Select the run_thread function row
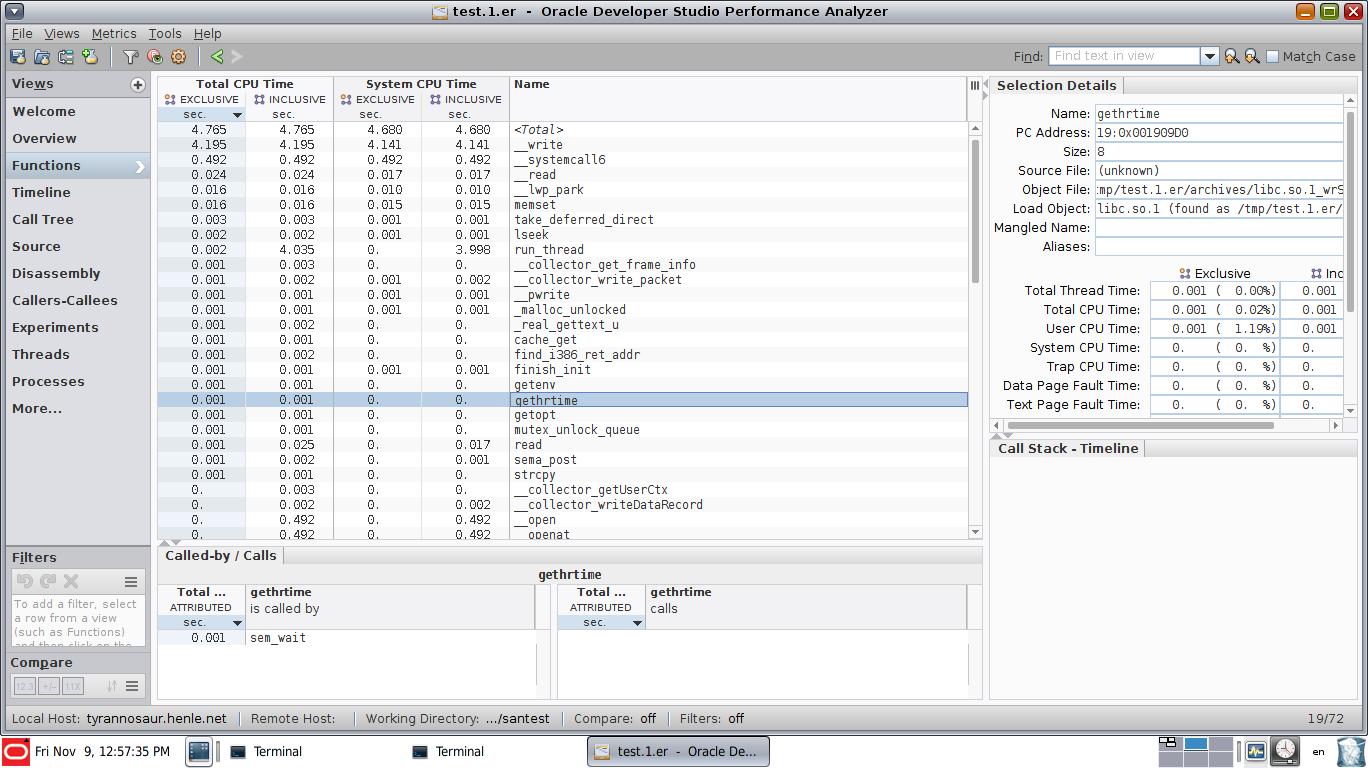1368x768 pixels. point(562,250)
